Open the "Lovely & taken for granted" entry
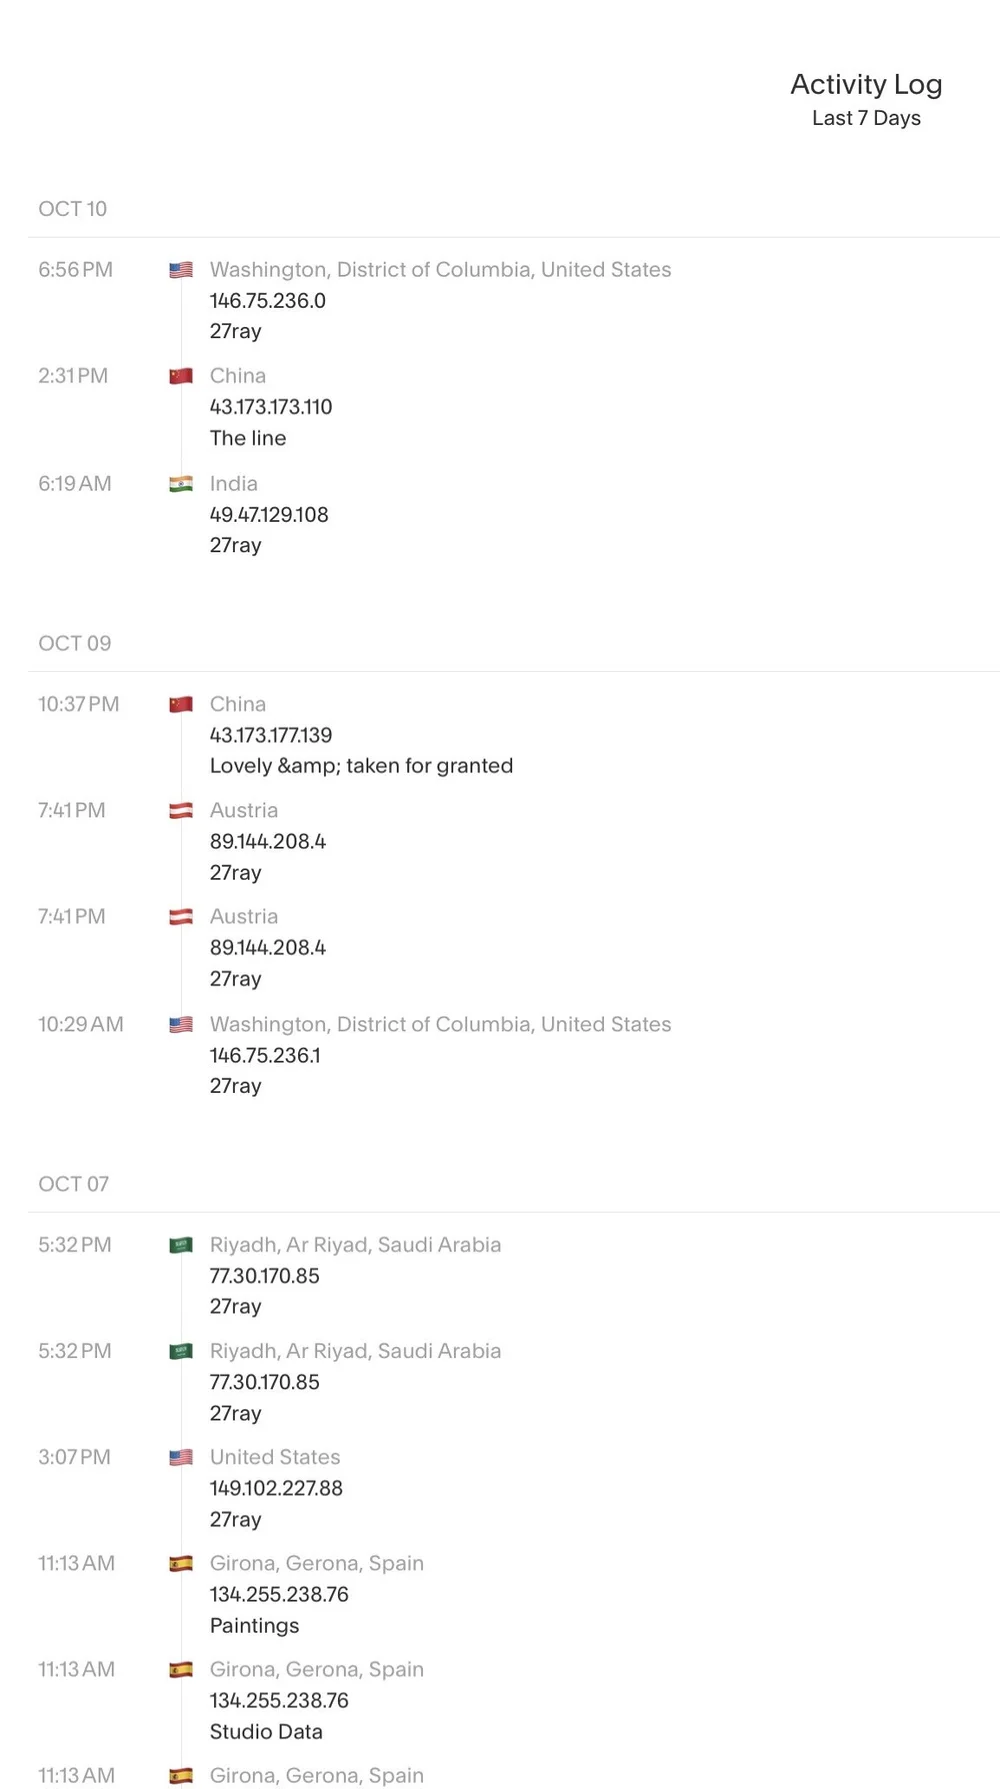The width and height of the screenshot is (1000, 1789). [361, 766]
